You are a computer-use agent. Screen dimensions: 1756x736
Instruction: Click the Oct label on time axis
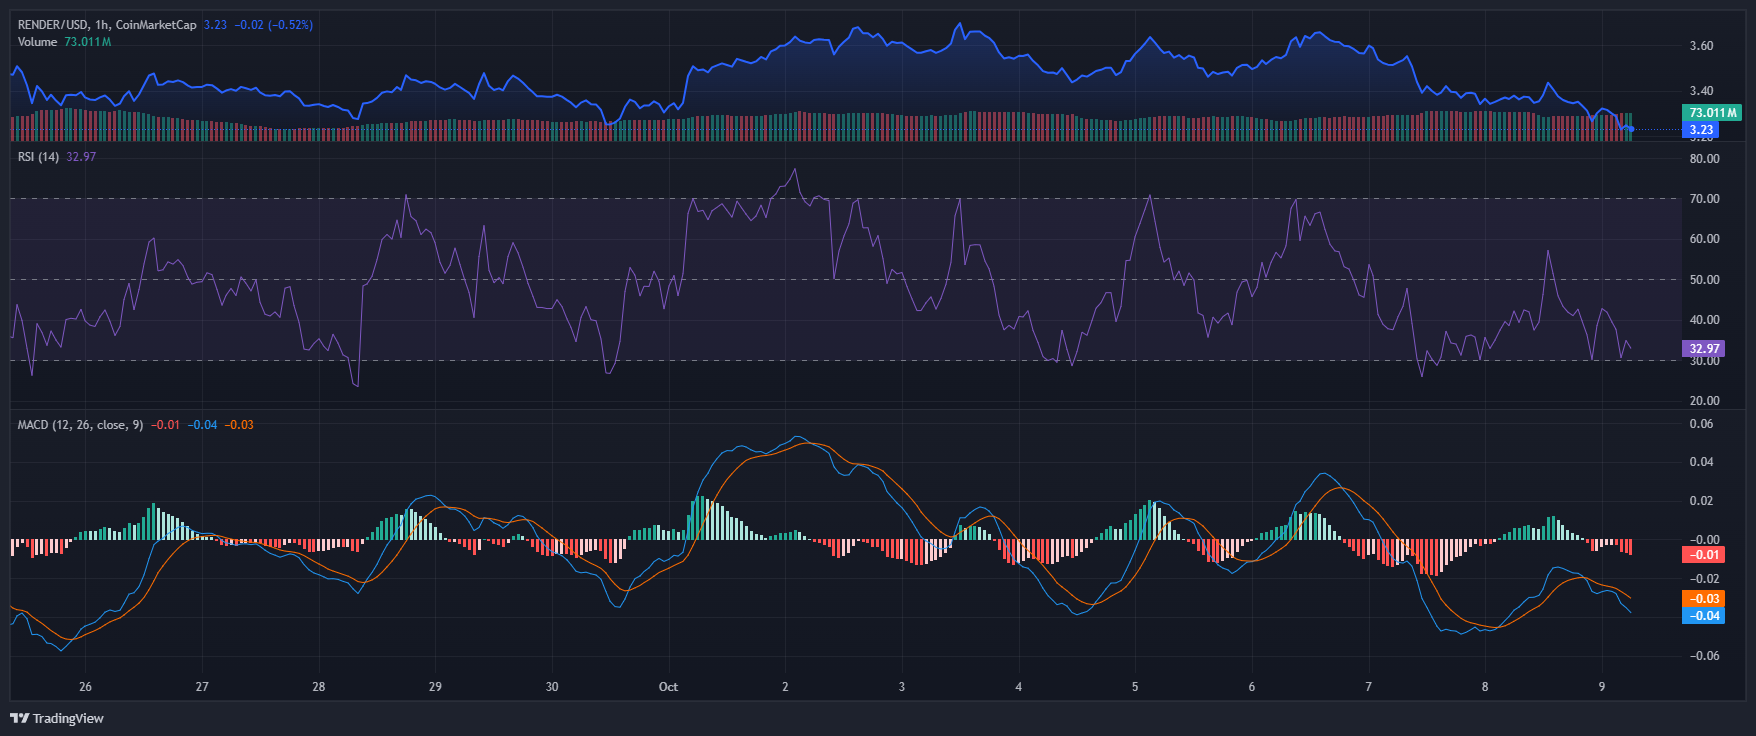click(x=668, y=687)
